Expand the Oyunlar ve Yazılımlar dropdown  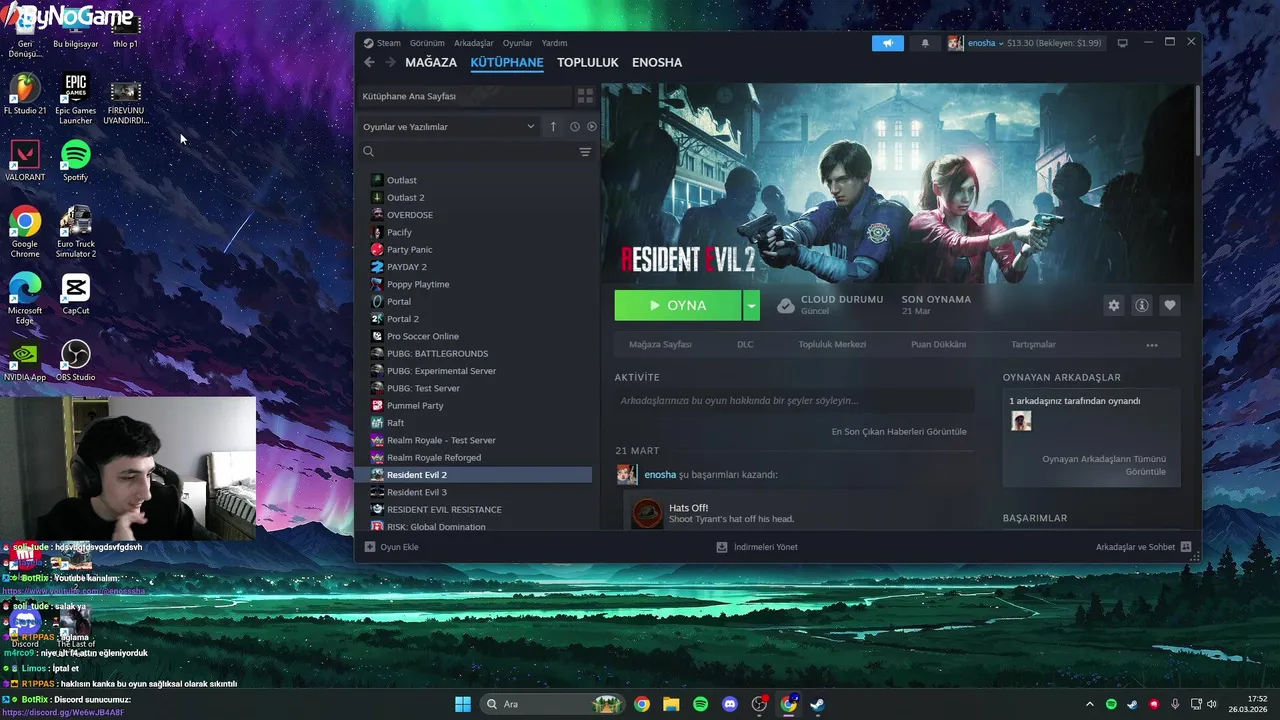449,127
